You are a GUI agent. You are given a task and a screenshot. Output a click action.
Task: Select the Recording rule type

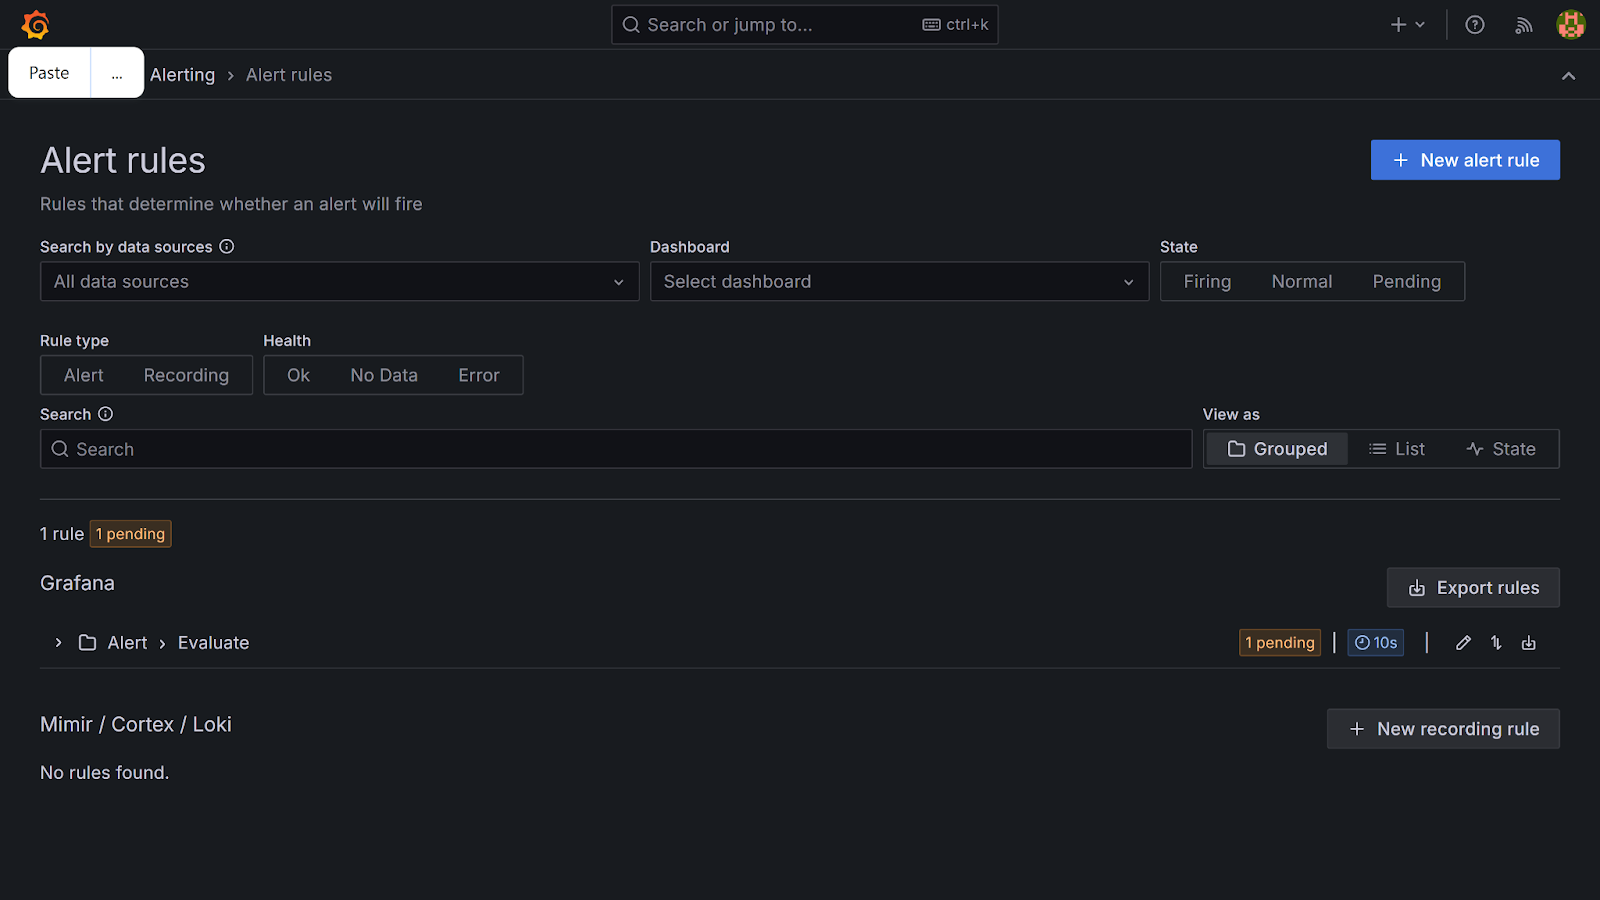pos(186,376)
